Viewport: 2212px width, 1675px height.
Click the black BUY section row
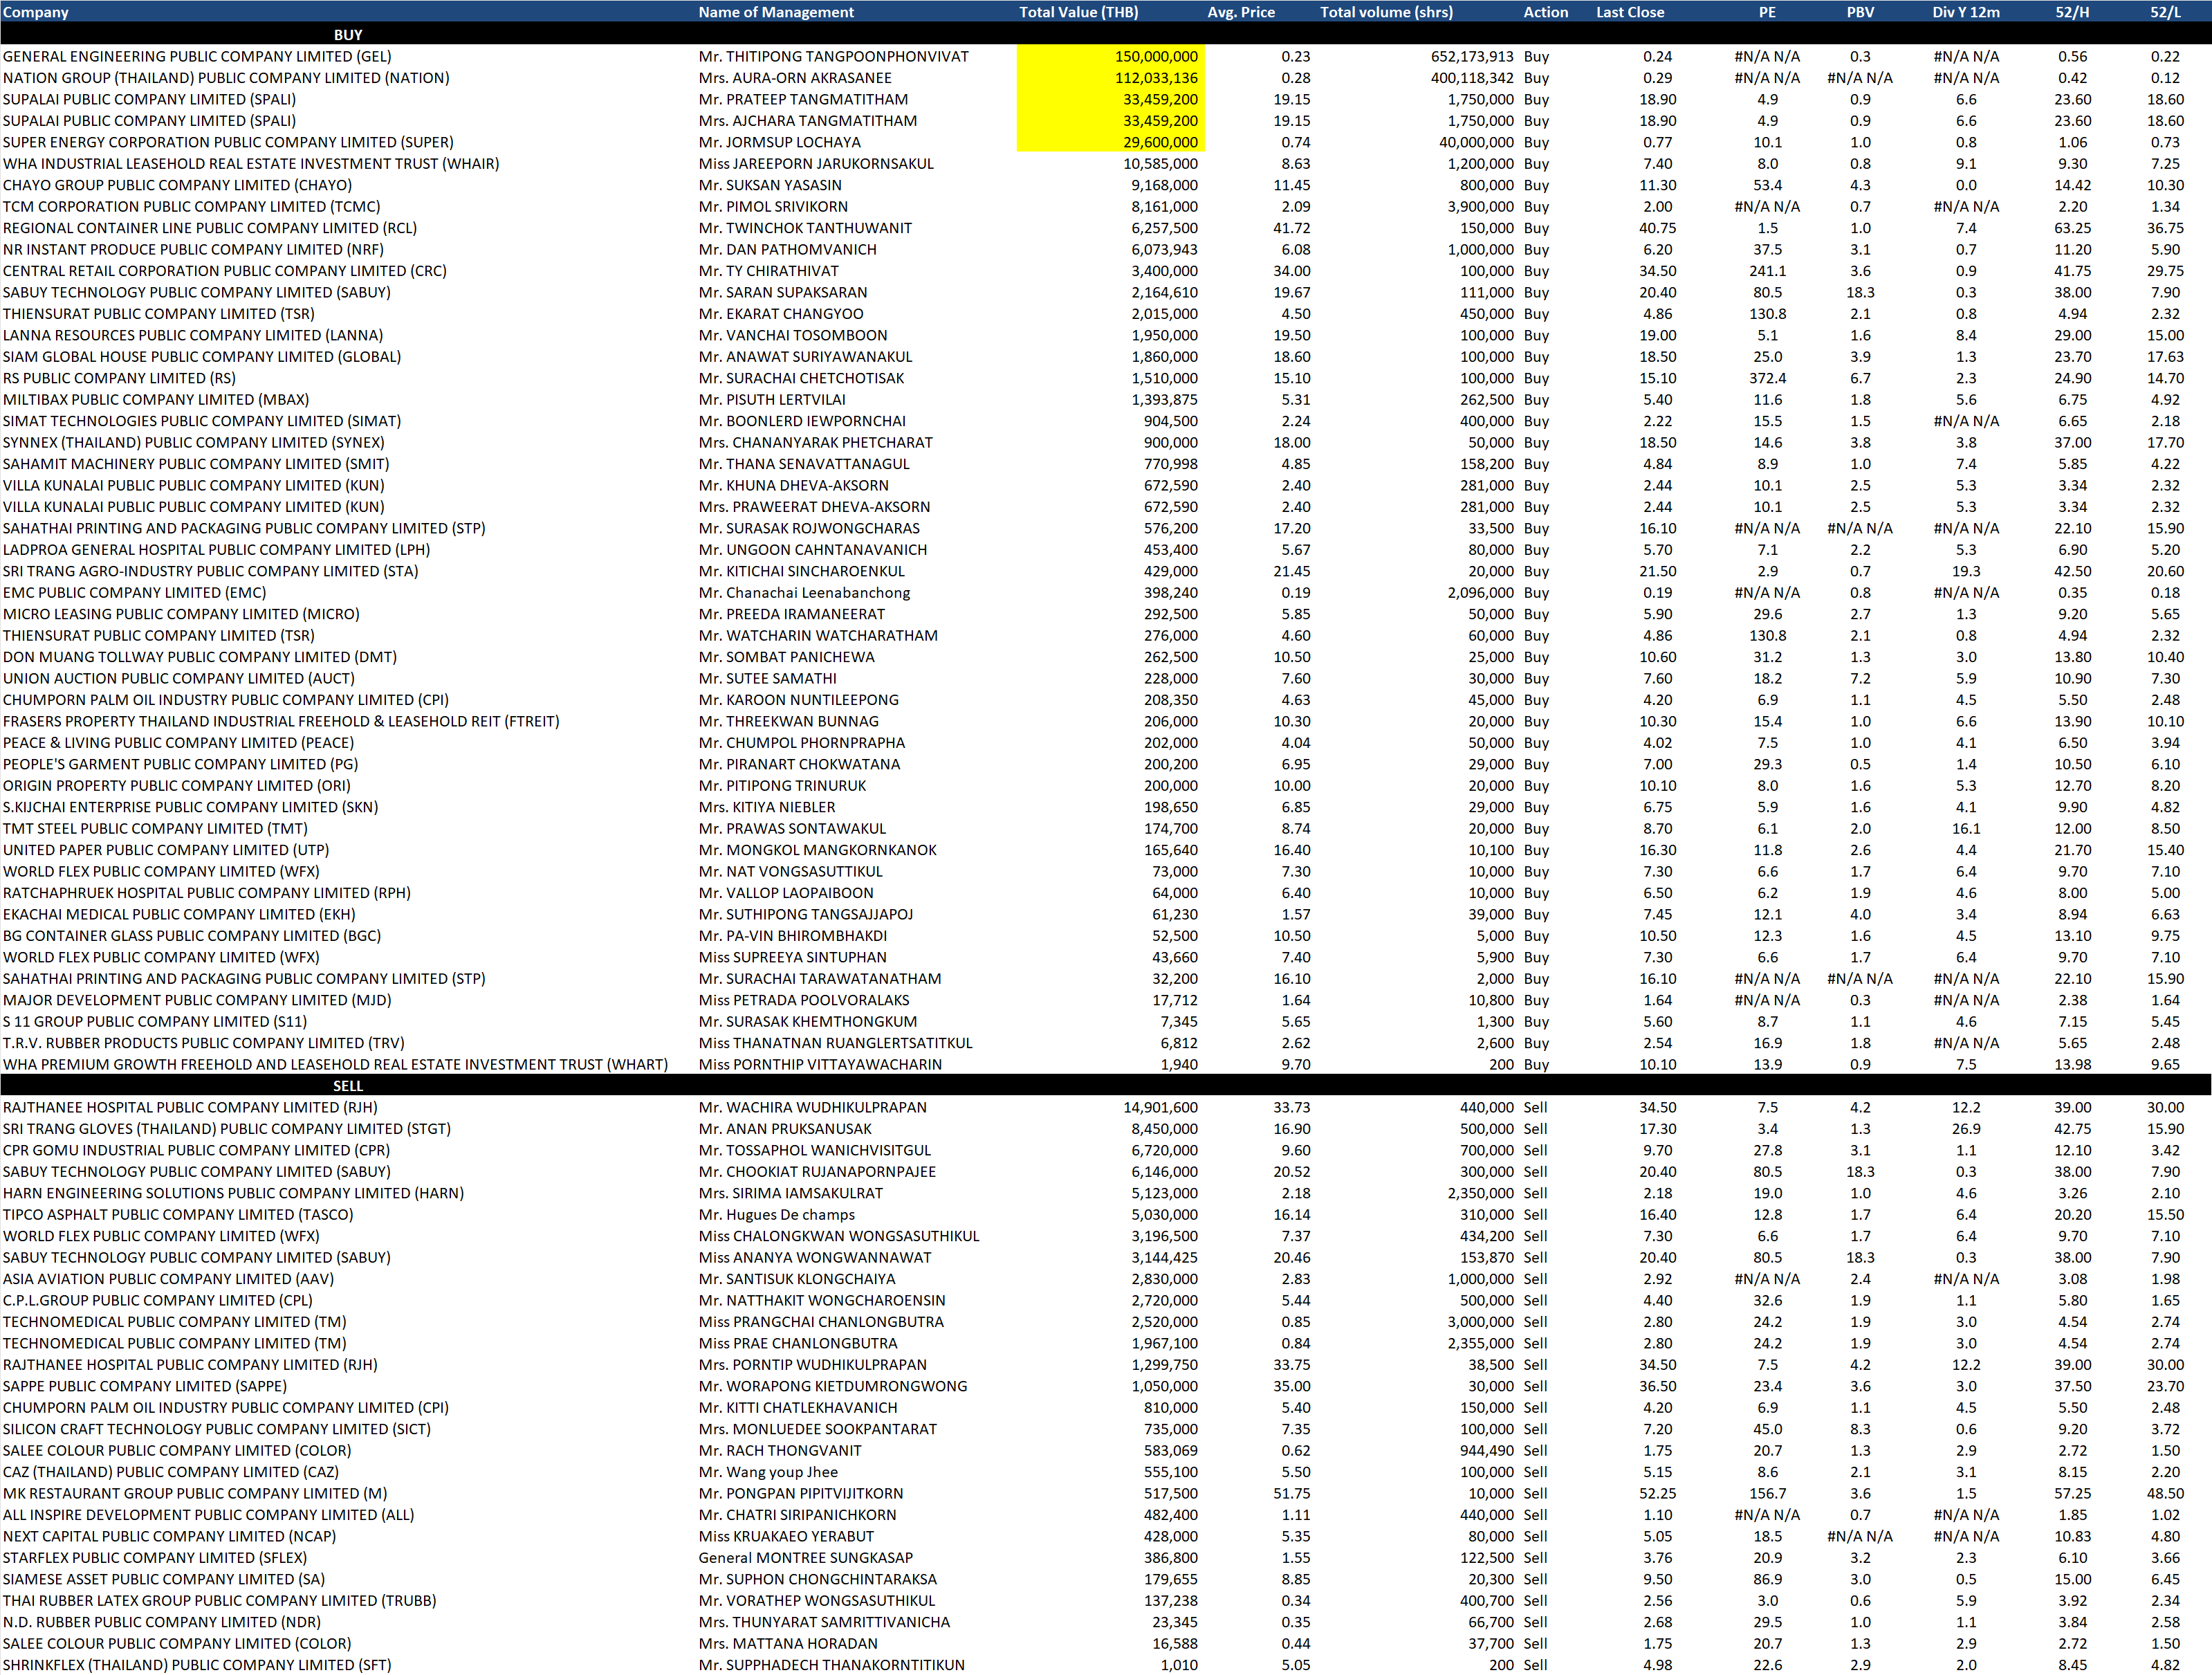(x=348, y=35)
